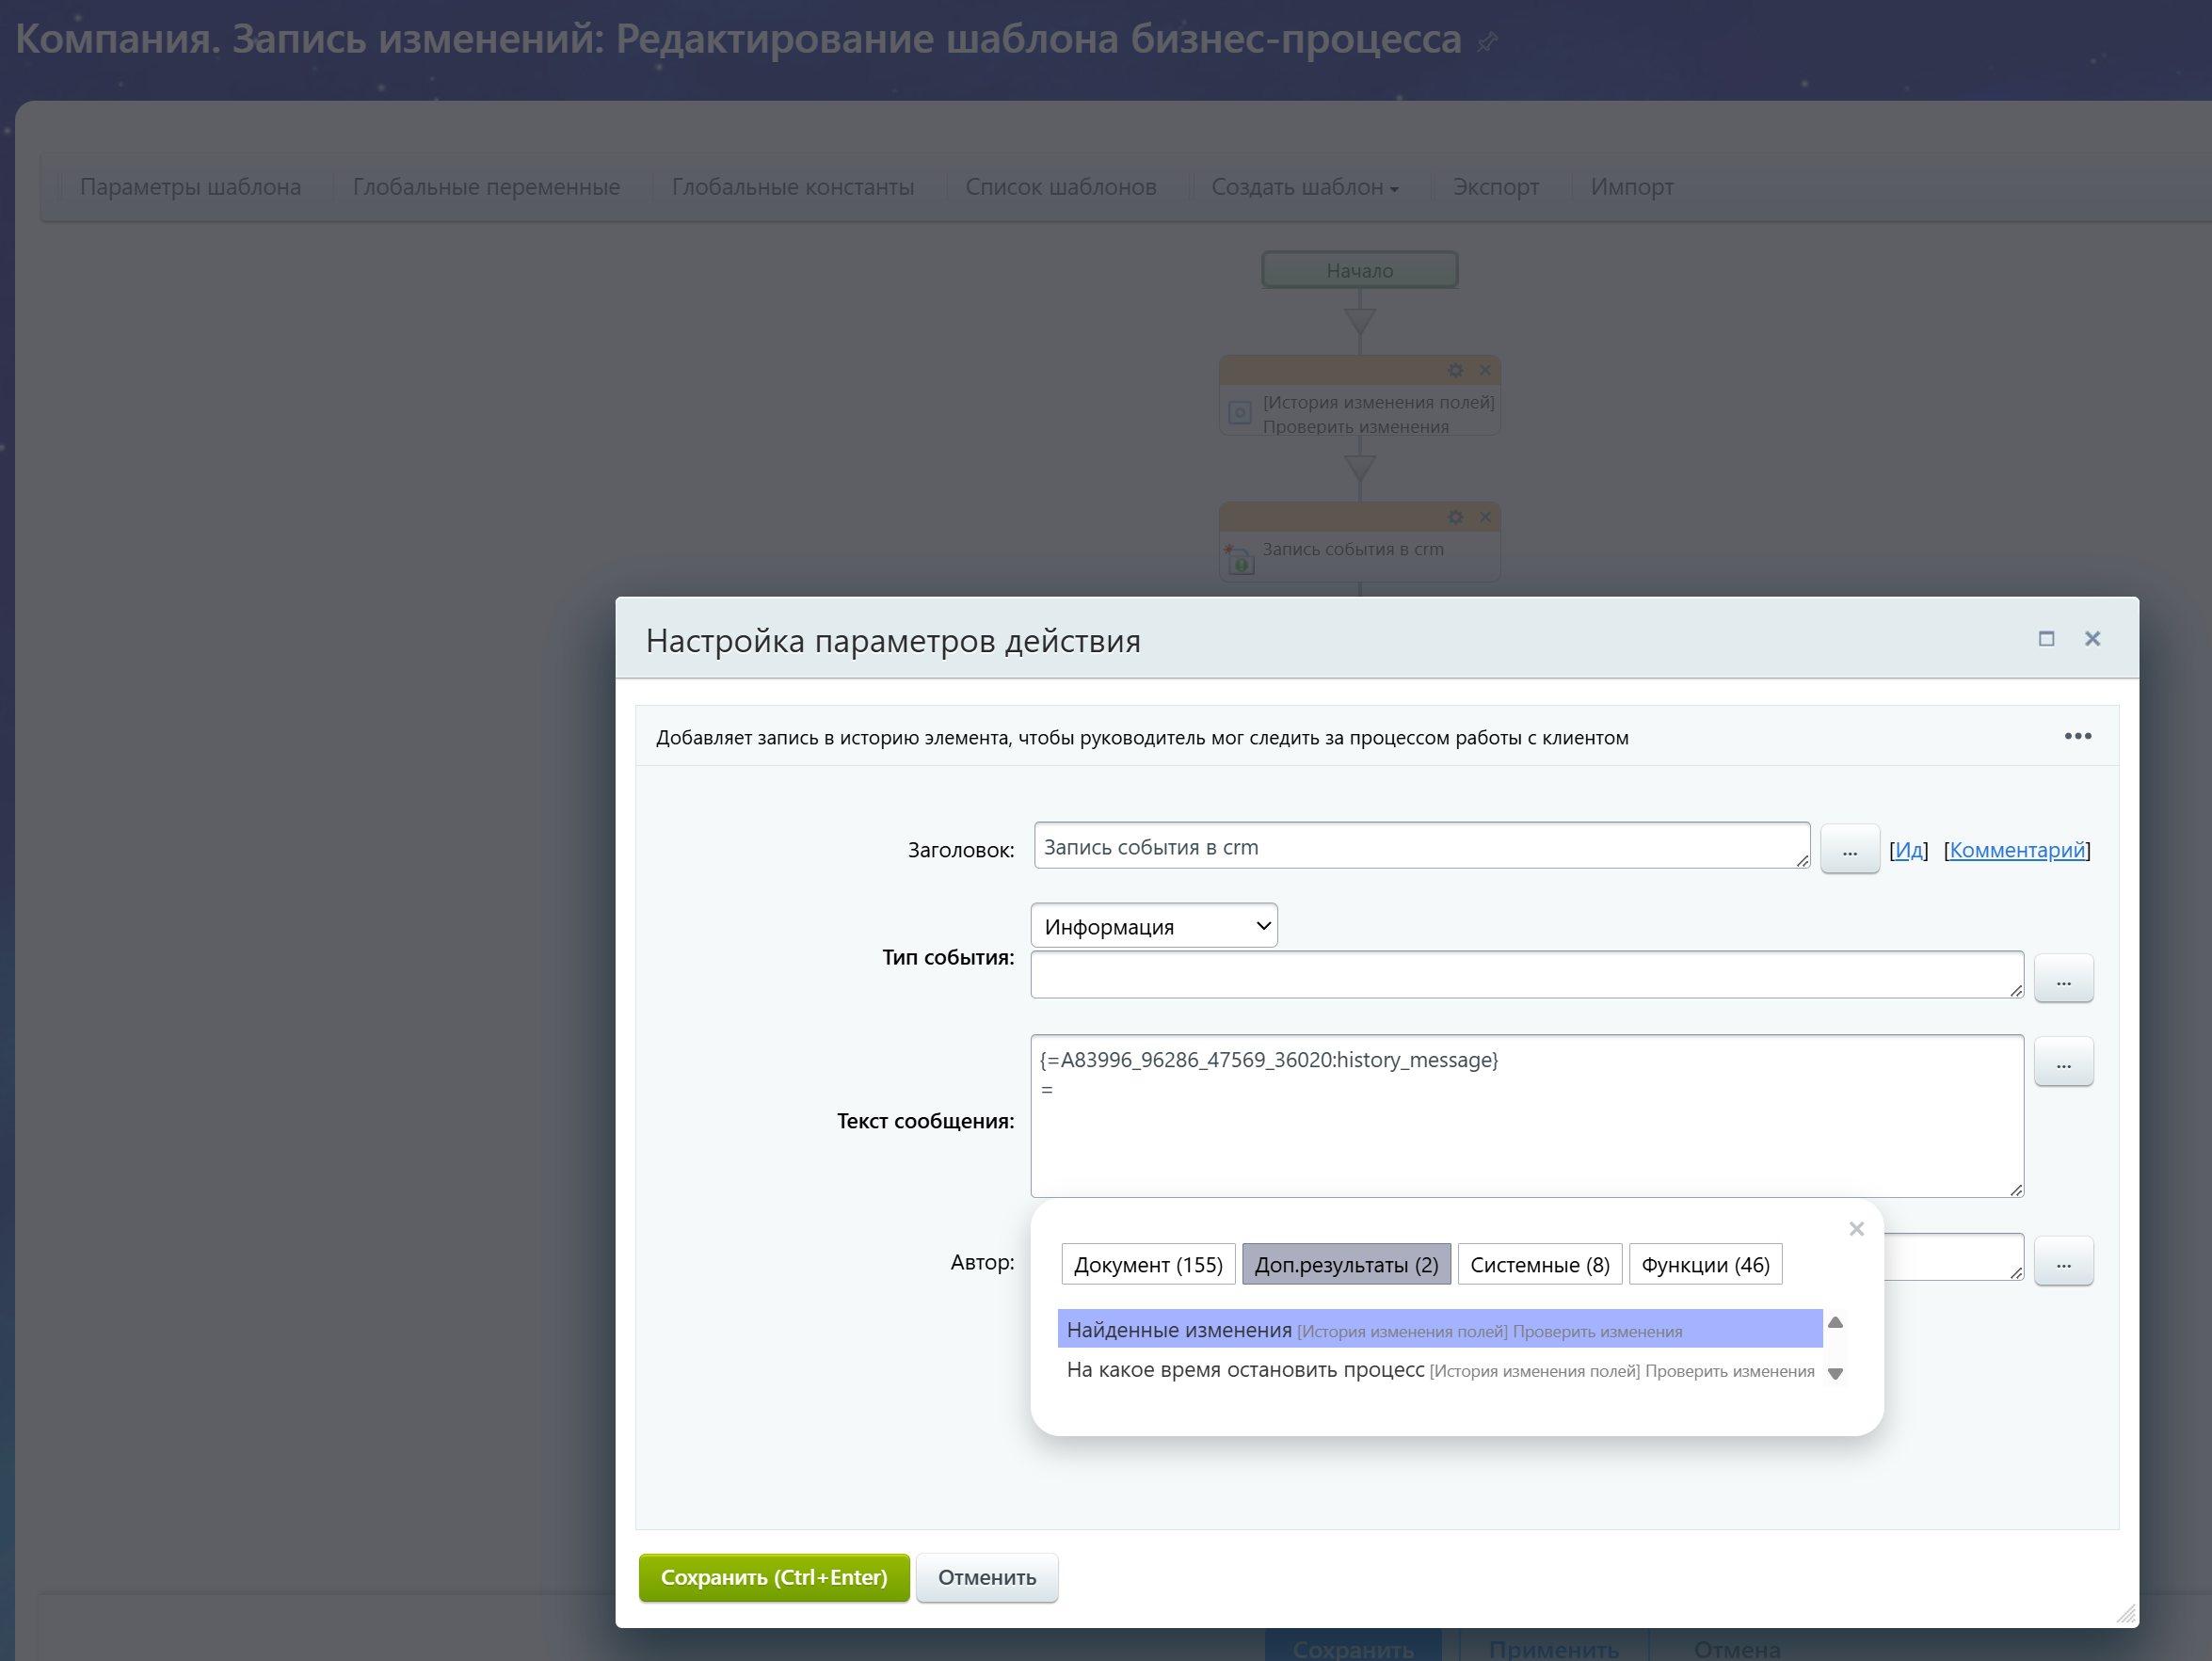Open value picker for Автор field
2212x1661 pixels.
2063,1262
